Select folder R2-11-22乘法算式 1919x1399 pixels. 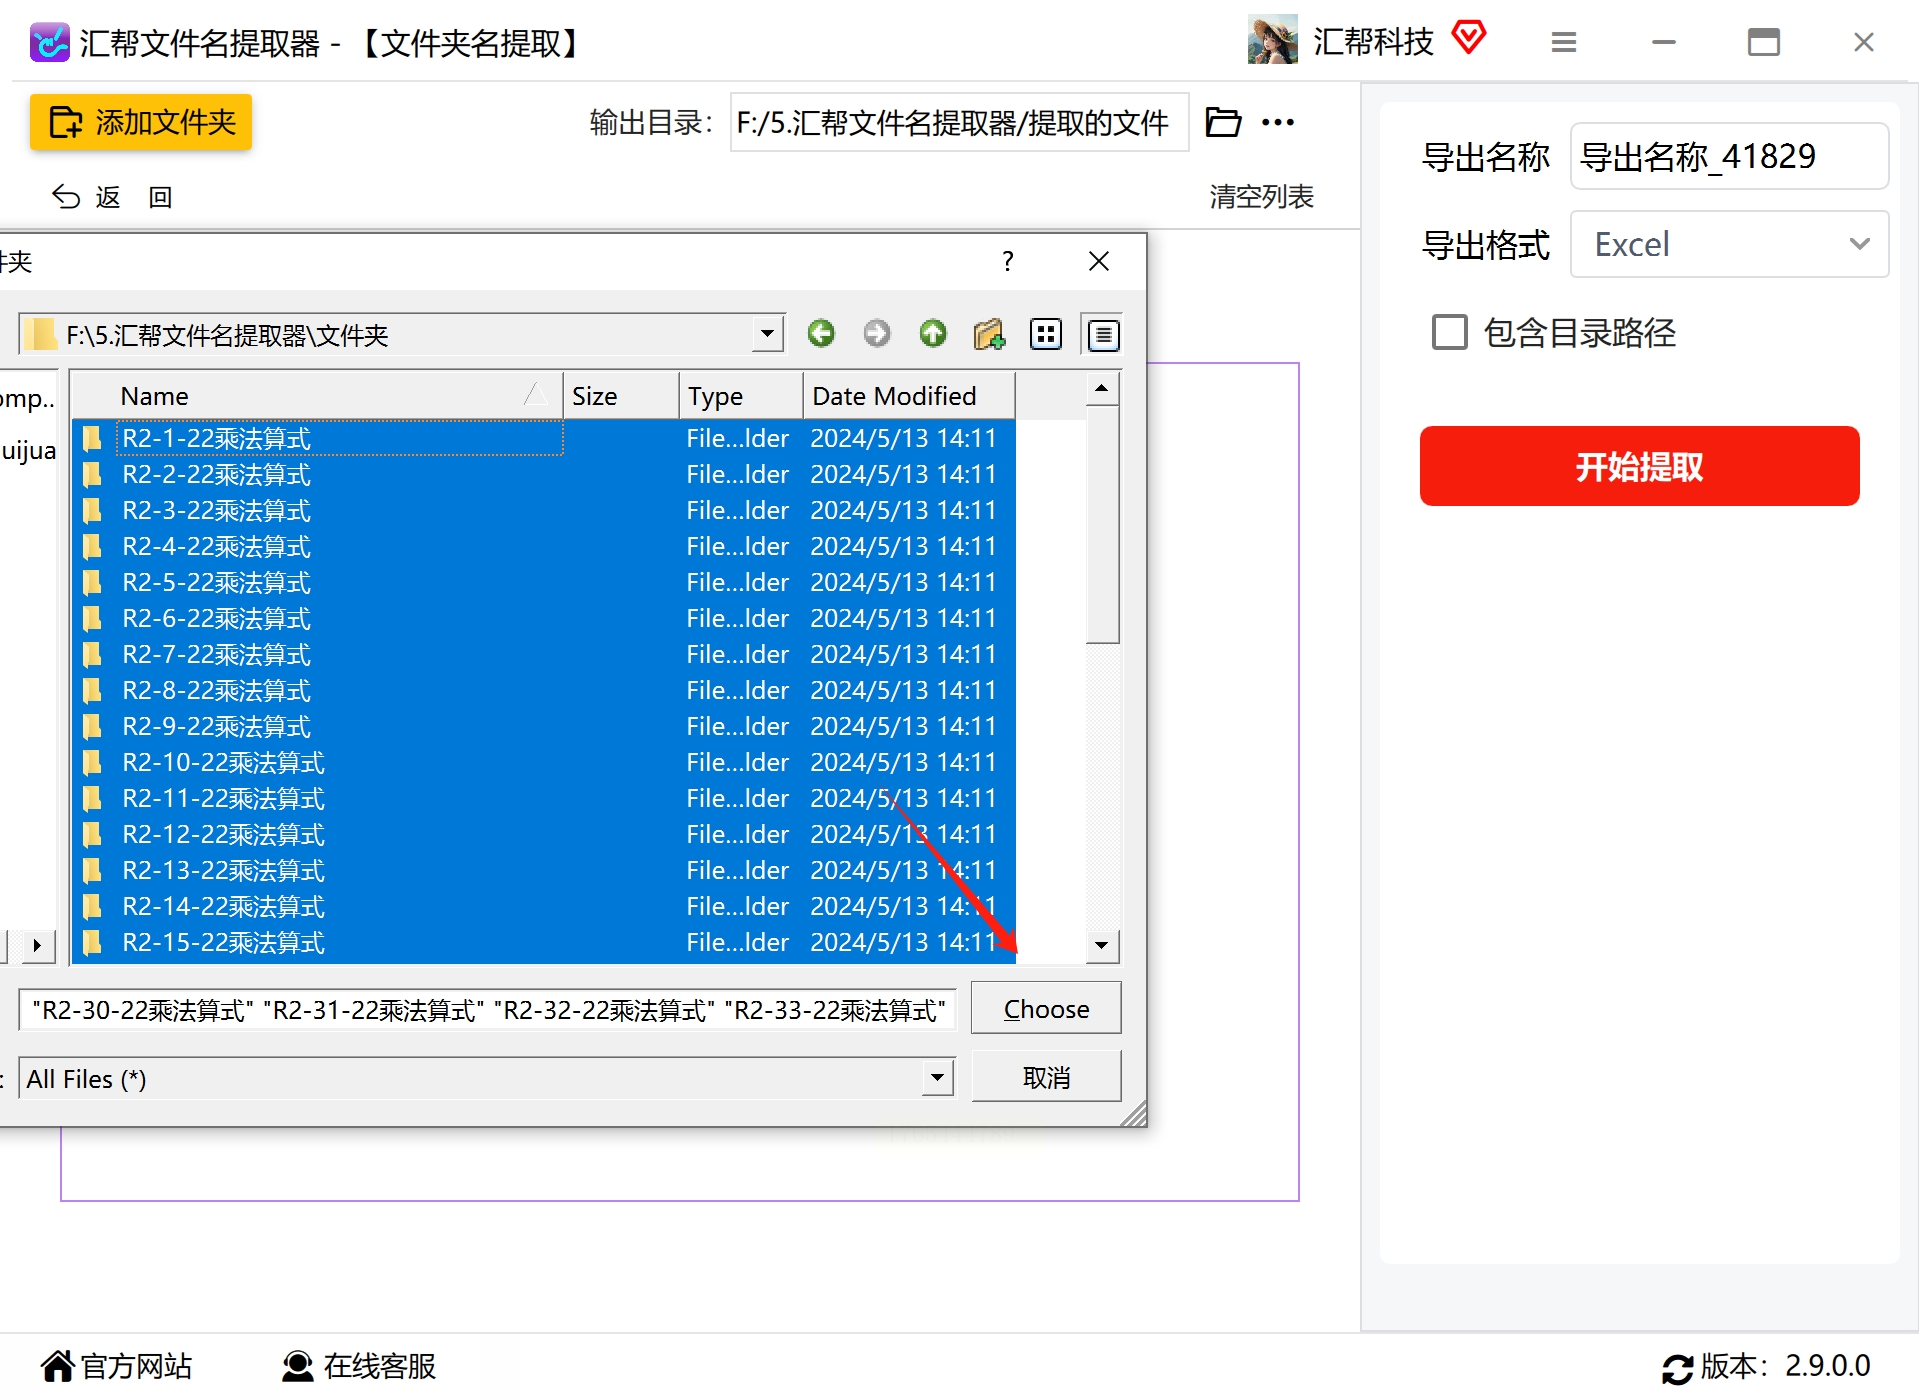click(544, 798)
